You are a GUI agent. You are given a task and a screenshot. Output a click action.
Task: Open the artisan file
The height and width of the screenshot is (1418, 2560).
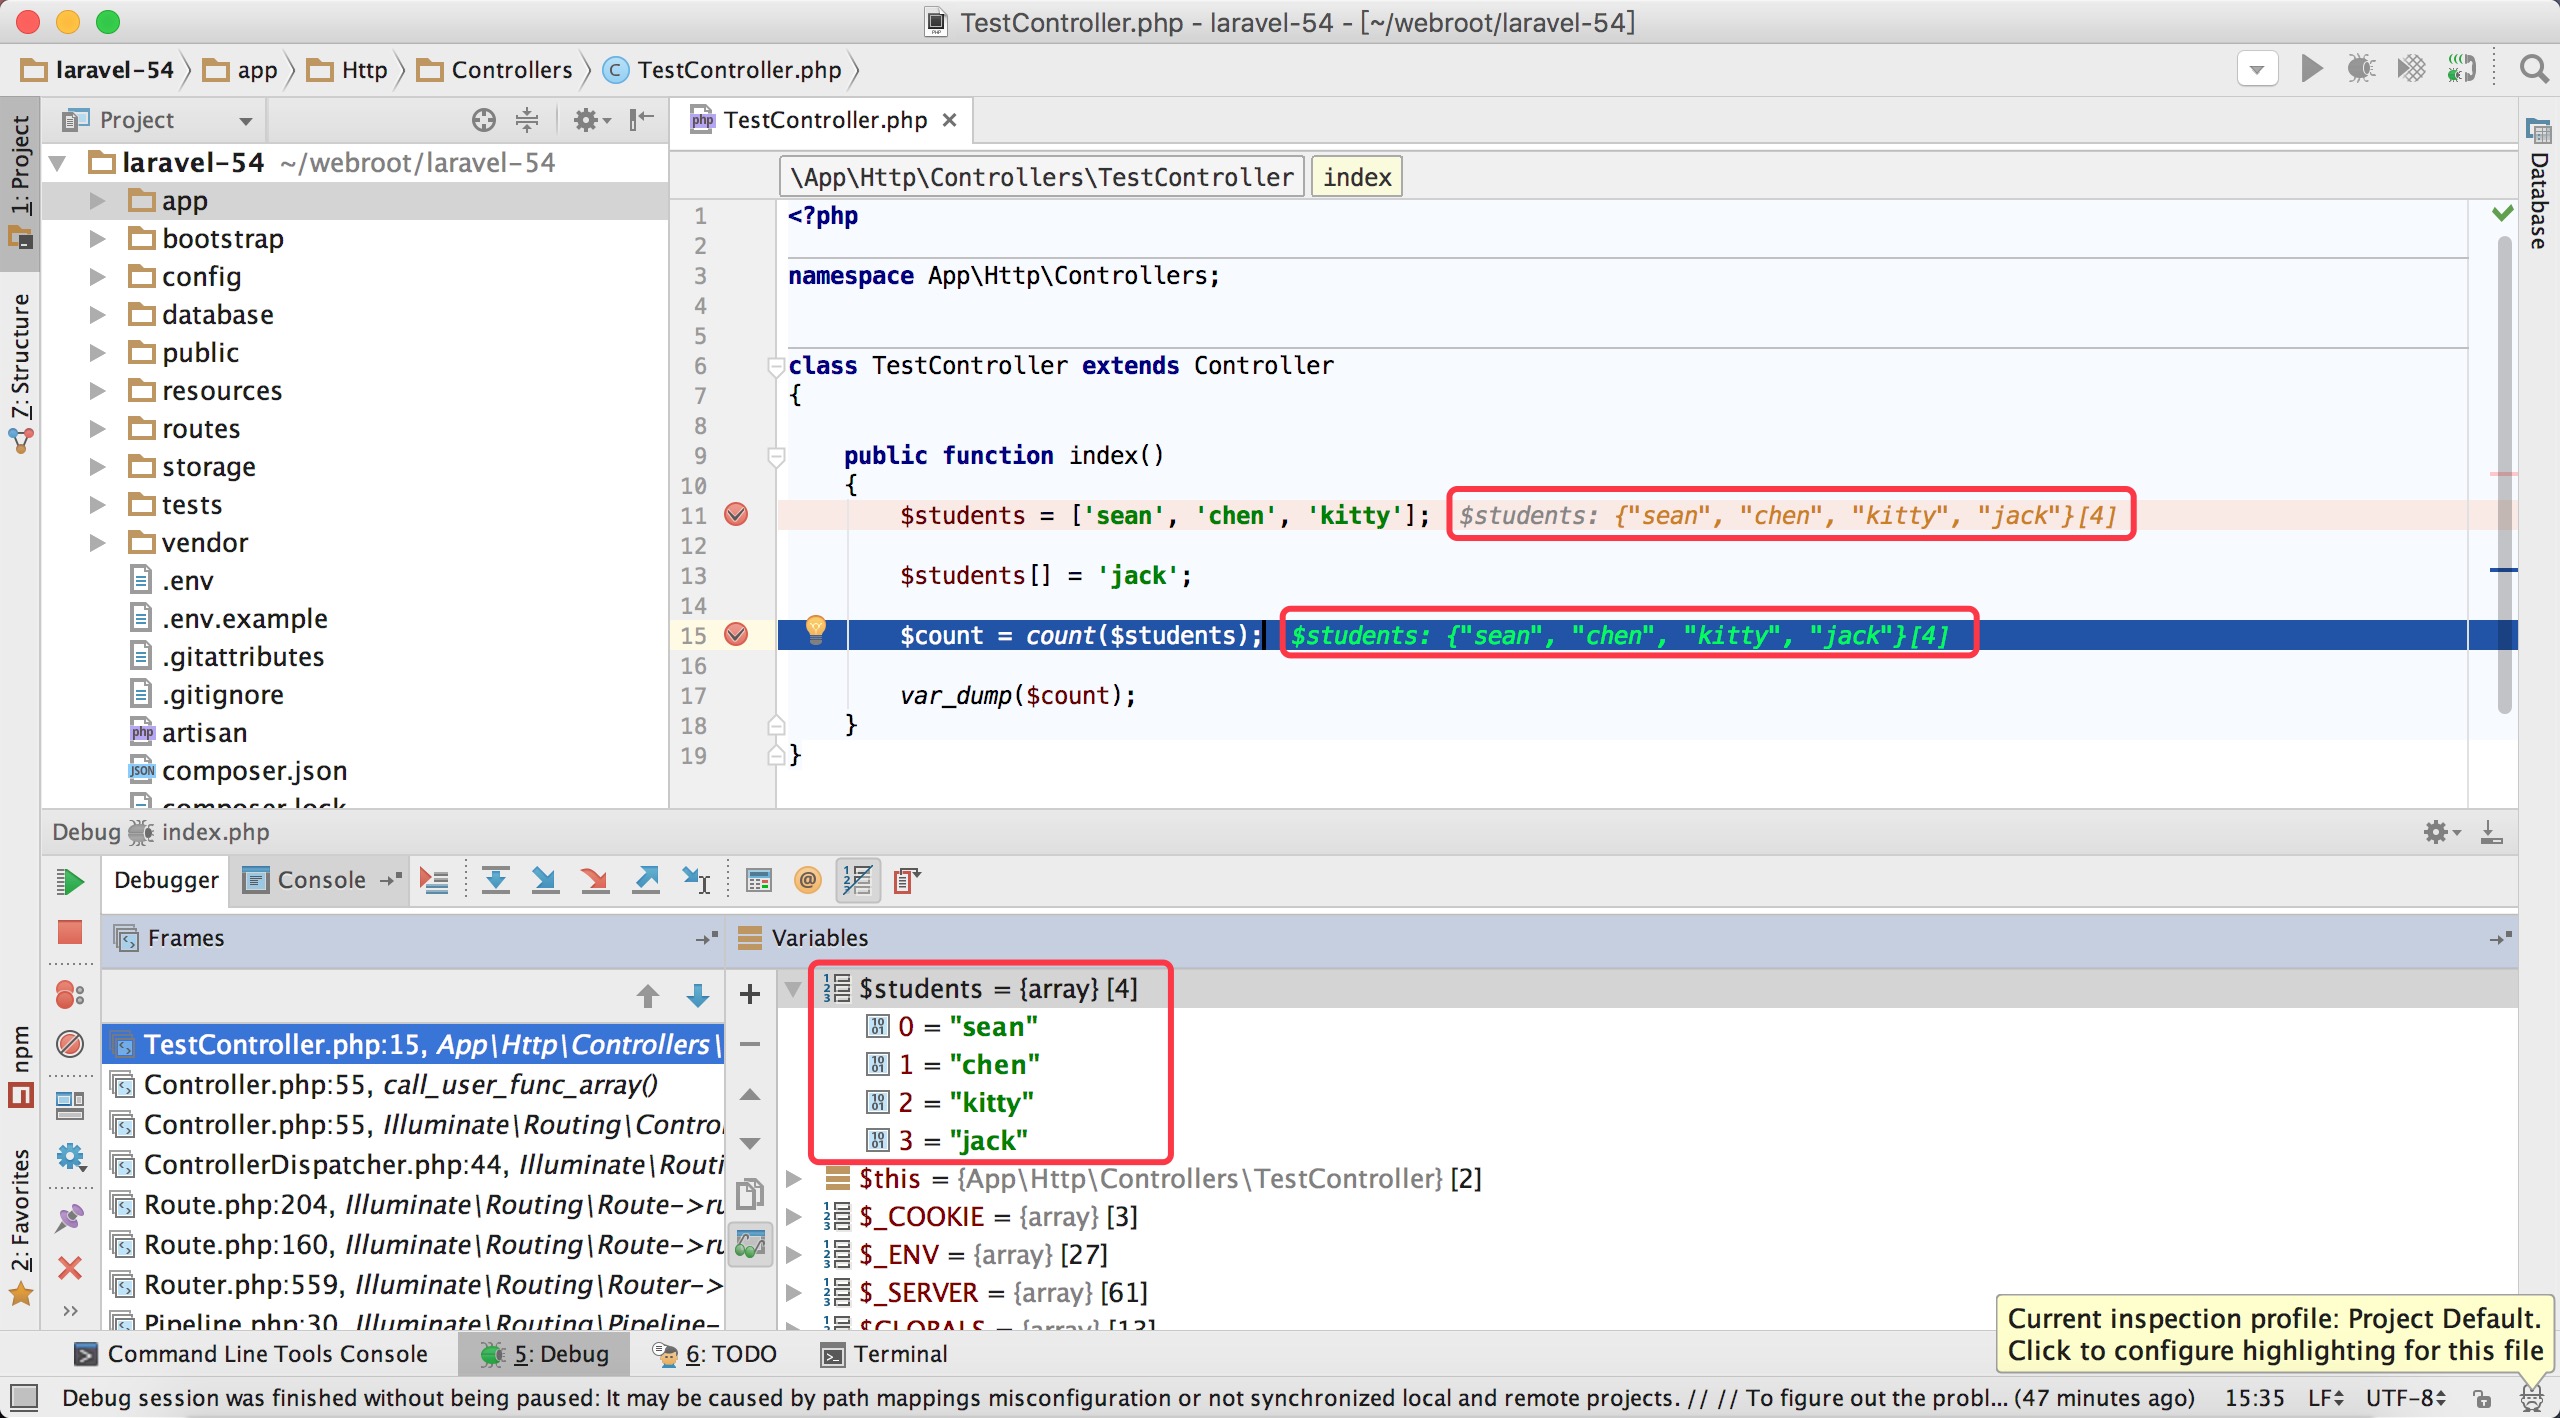(204, 733)
